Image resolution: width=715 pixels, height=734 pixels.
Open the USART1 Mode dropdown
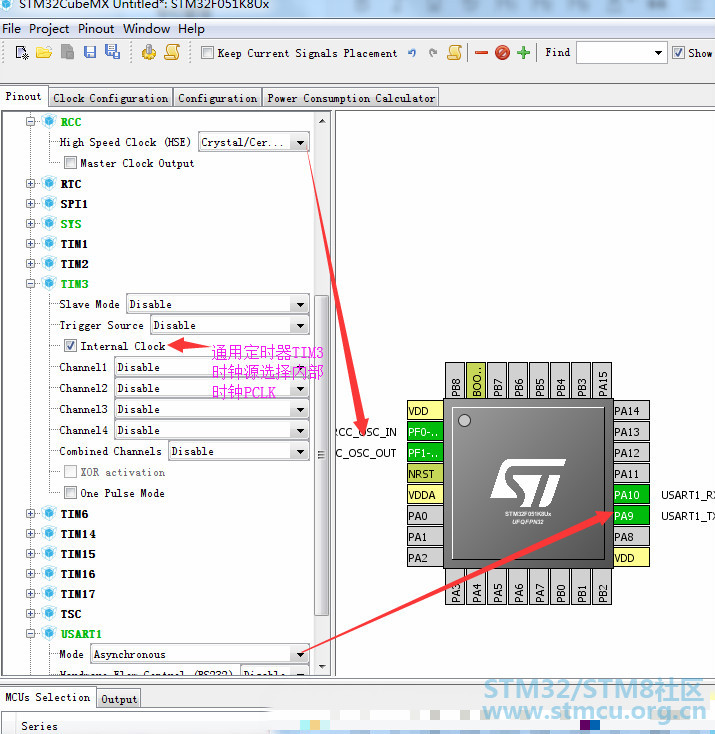pos(300,654)
